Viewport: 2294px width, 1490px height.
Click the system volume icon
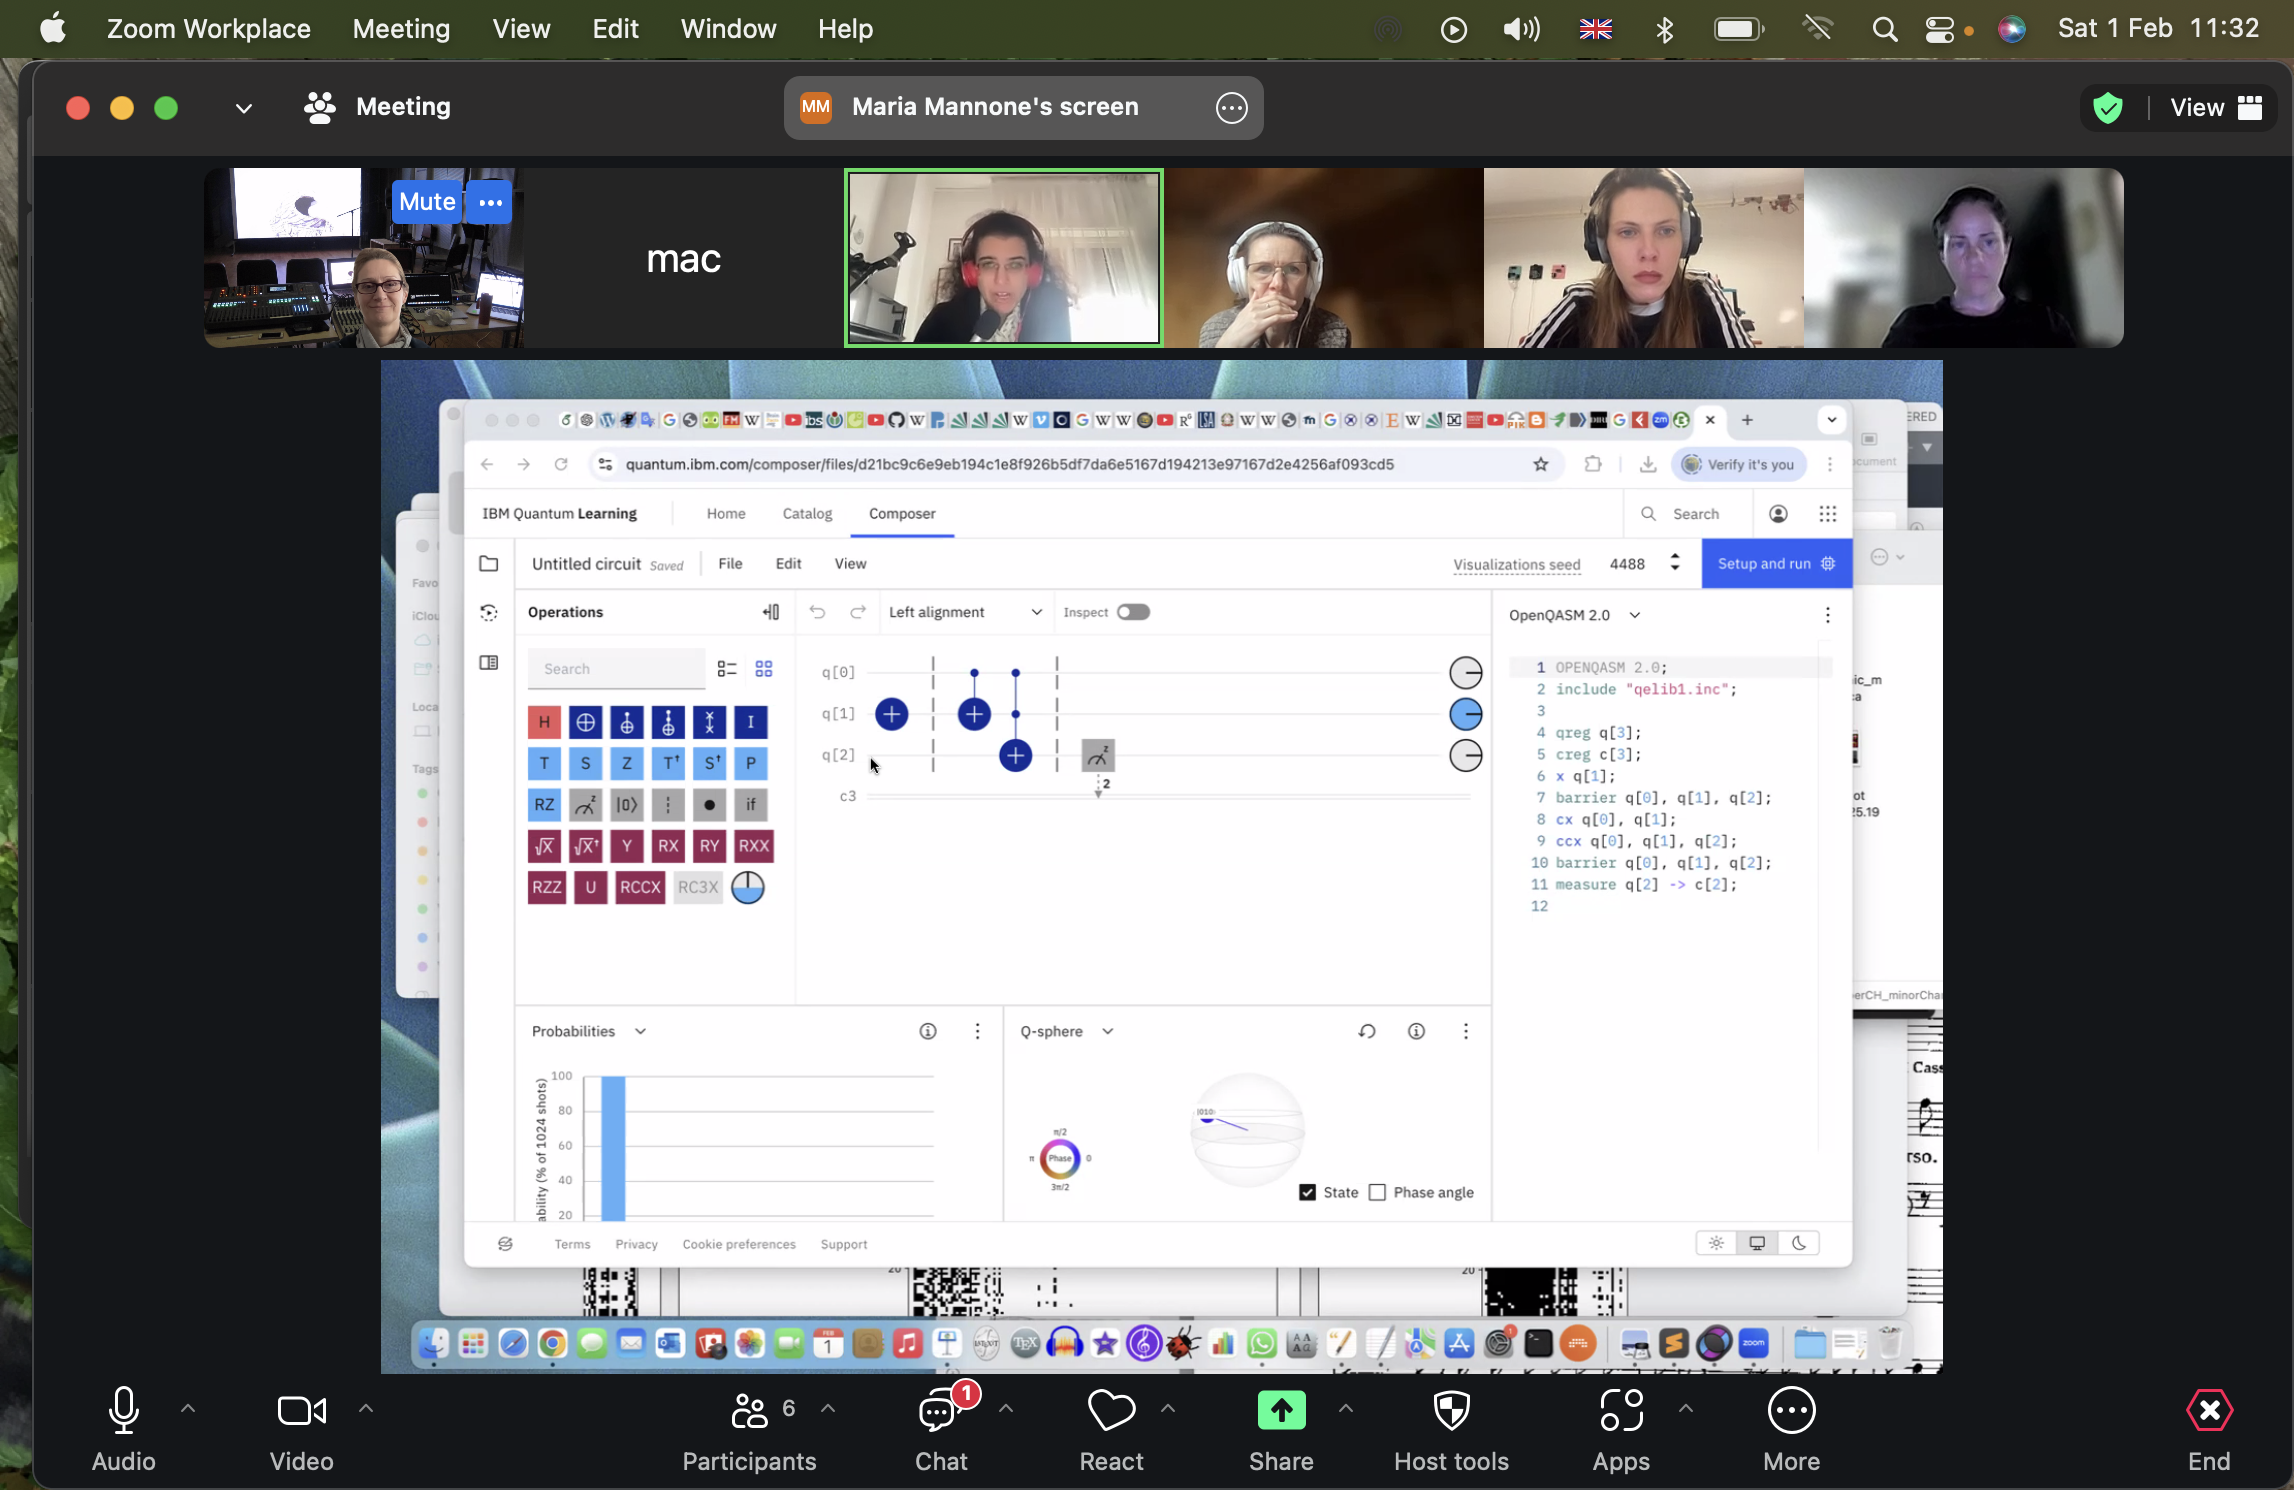[x=1521, y=29]
